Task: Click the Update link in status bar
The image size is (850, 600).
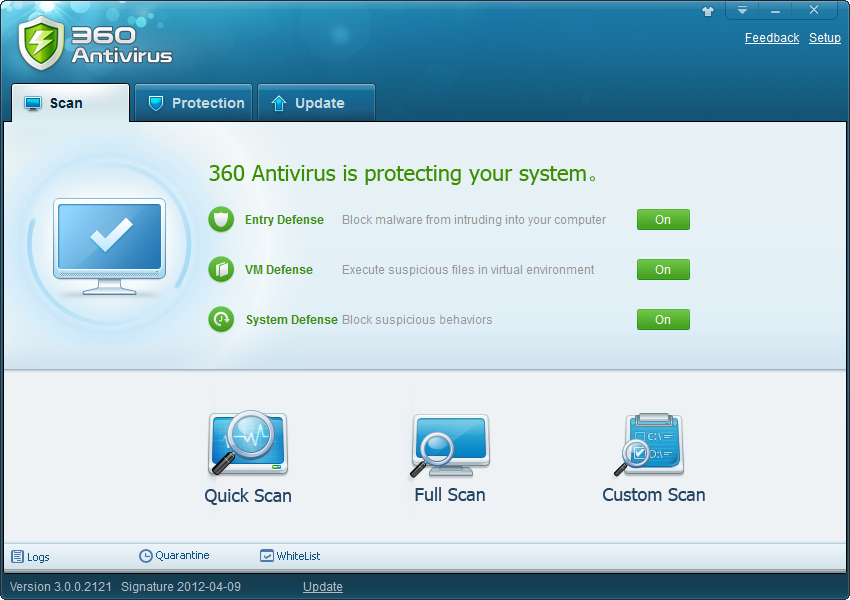Action: click(x=322, y=587)
